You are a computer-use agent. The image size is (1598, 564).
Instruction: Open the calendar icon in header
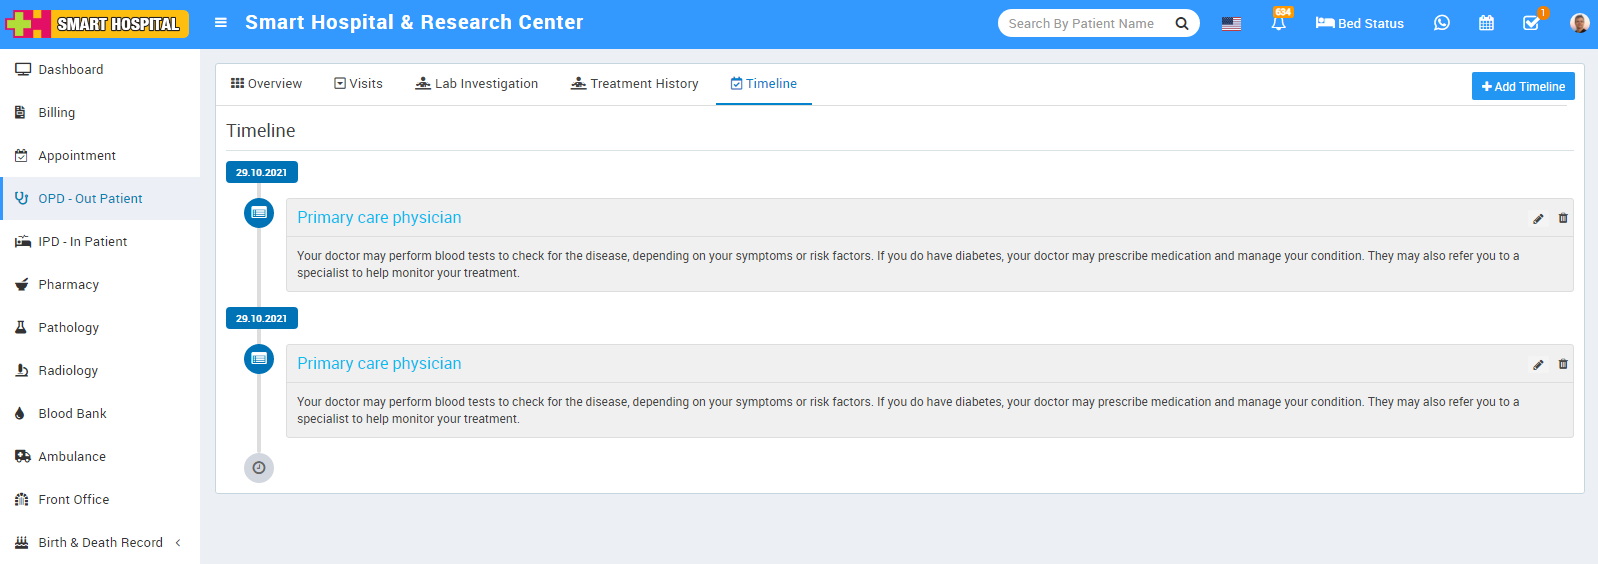tap(1486, 23)
